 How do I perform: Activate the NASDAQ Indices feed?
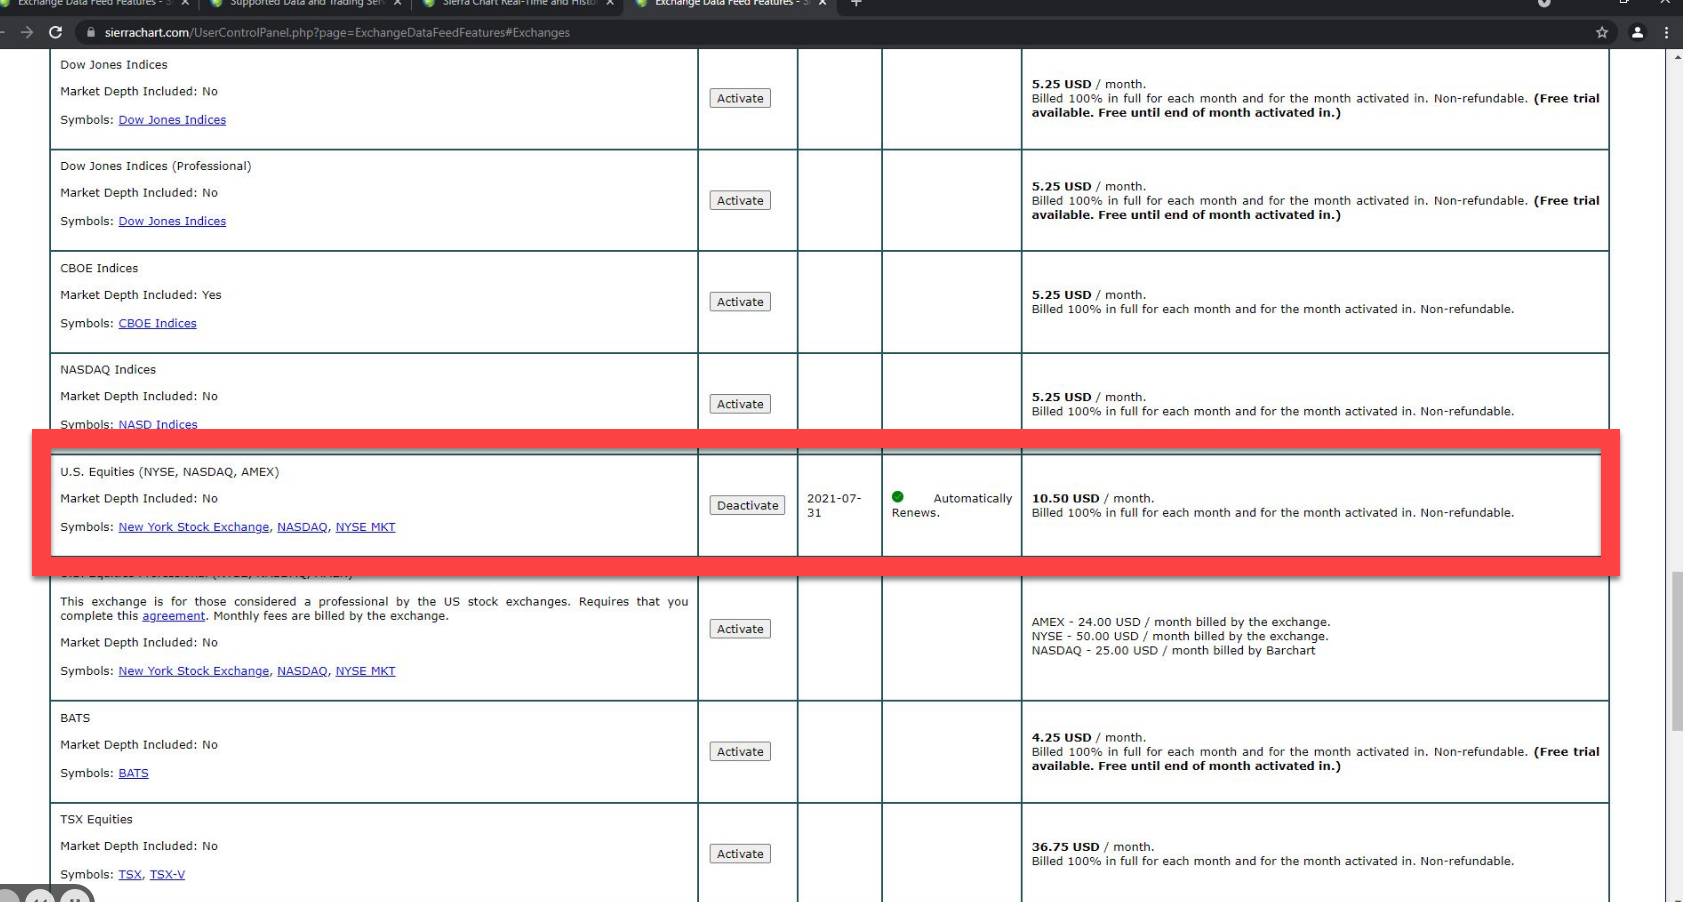[x=740, y=404]
